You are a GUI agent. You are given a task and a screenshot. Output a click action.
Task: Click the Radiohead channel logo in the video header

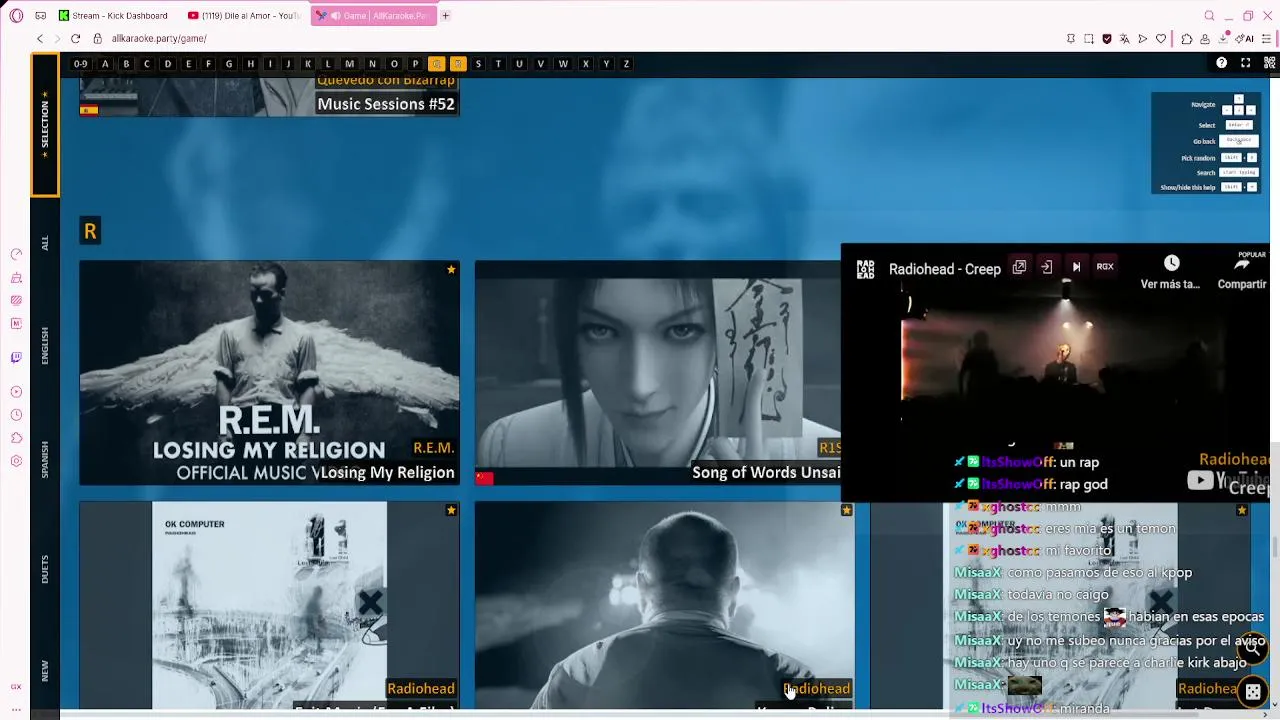tap(866, 269)
